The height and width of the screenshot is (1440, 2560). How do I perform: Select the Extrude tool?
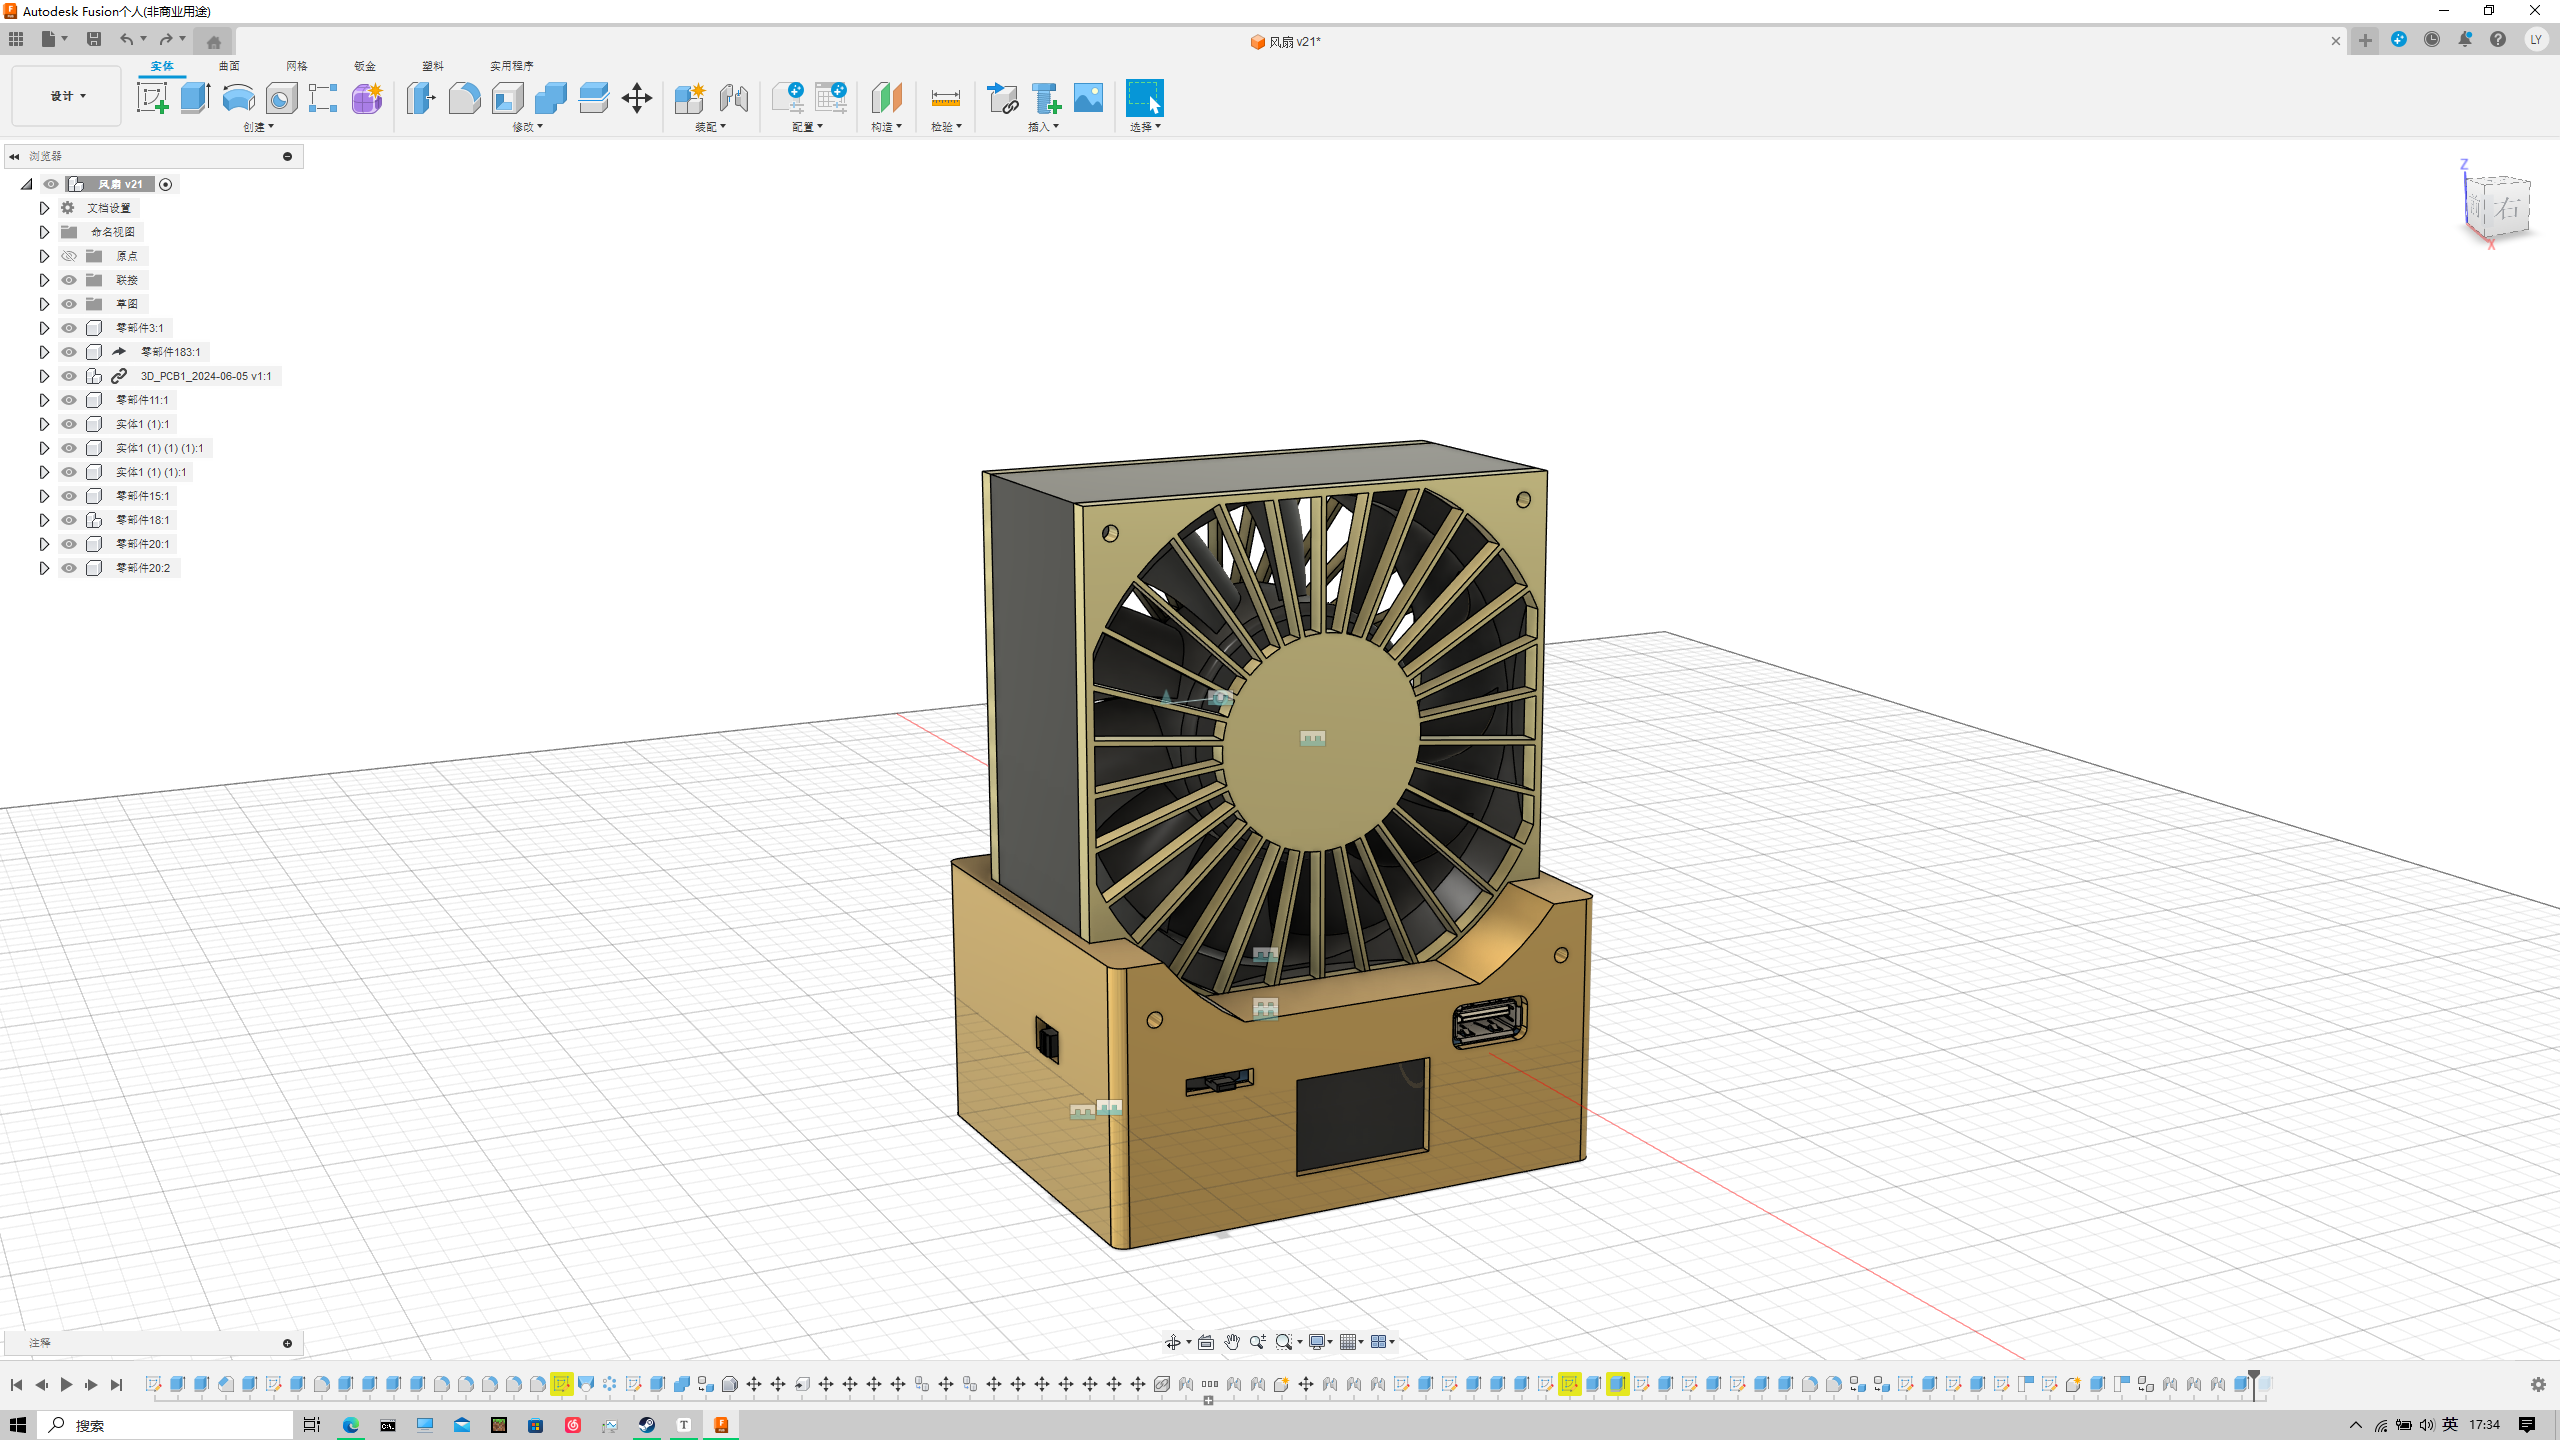(x=195, y=98)
